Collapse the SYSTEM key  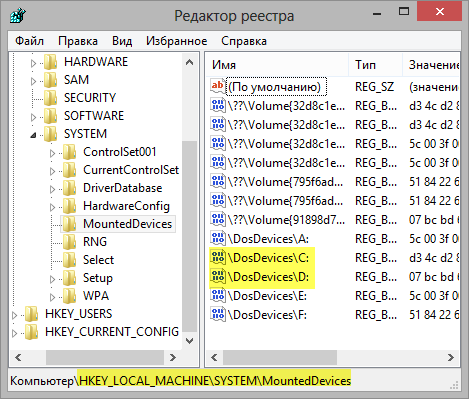click(x=33, y=135)
